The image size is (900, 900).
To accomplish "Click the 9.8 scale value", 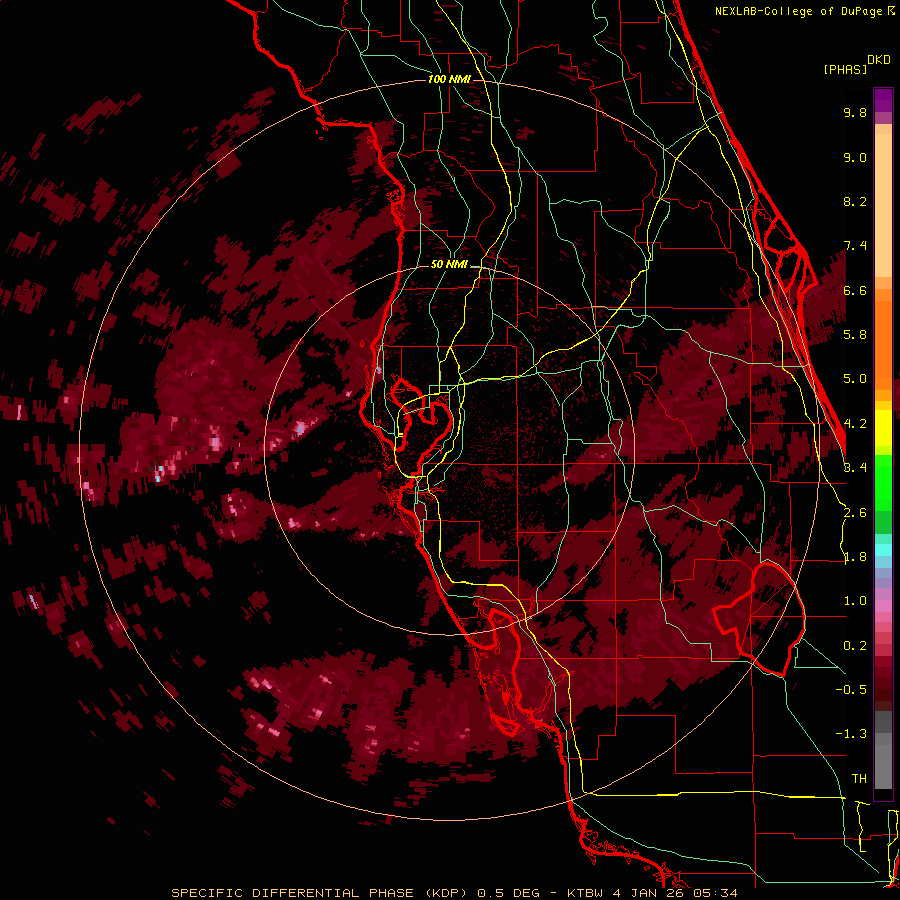I will (x=855, y=112).
